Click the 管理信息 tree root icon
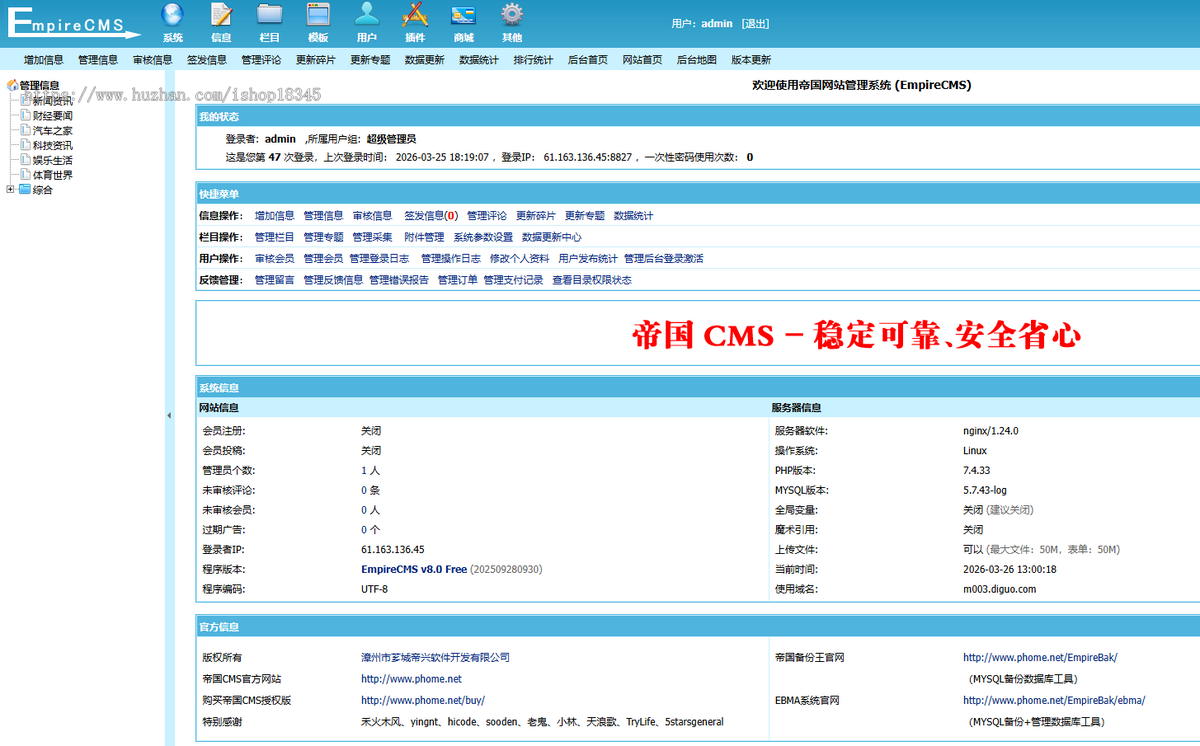1200x746 pixels. click(x=12, y=85)
